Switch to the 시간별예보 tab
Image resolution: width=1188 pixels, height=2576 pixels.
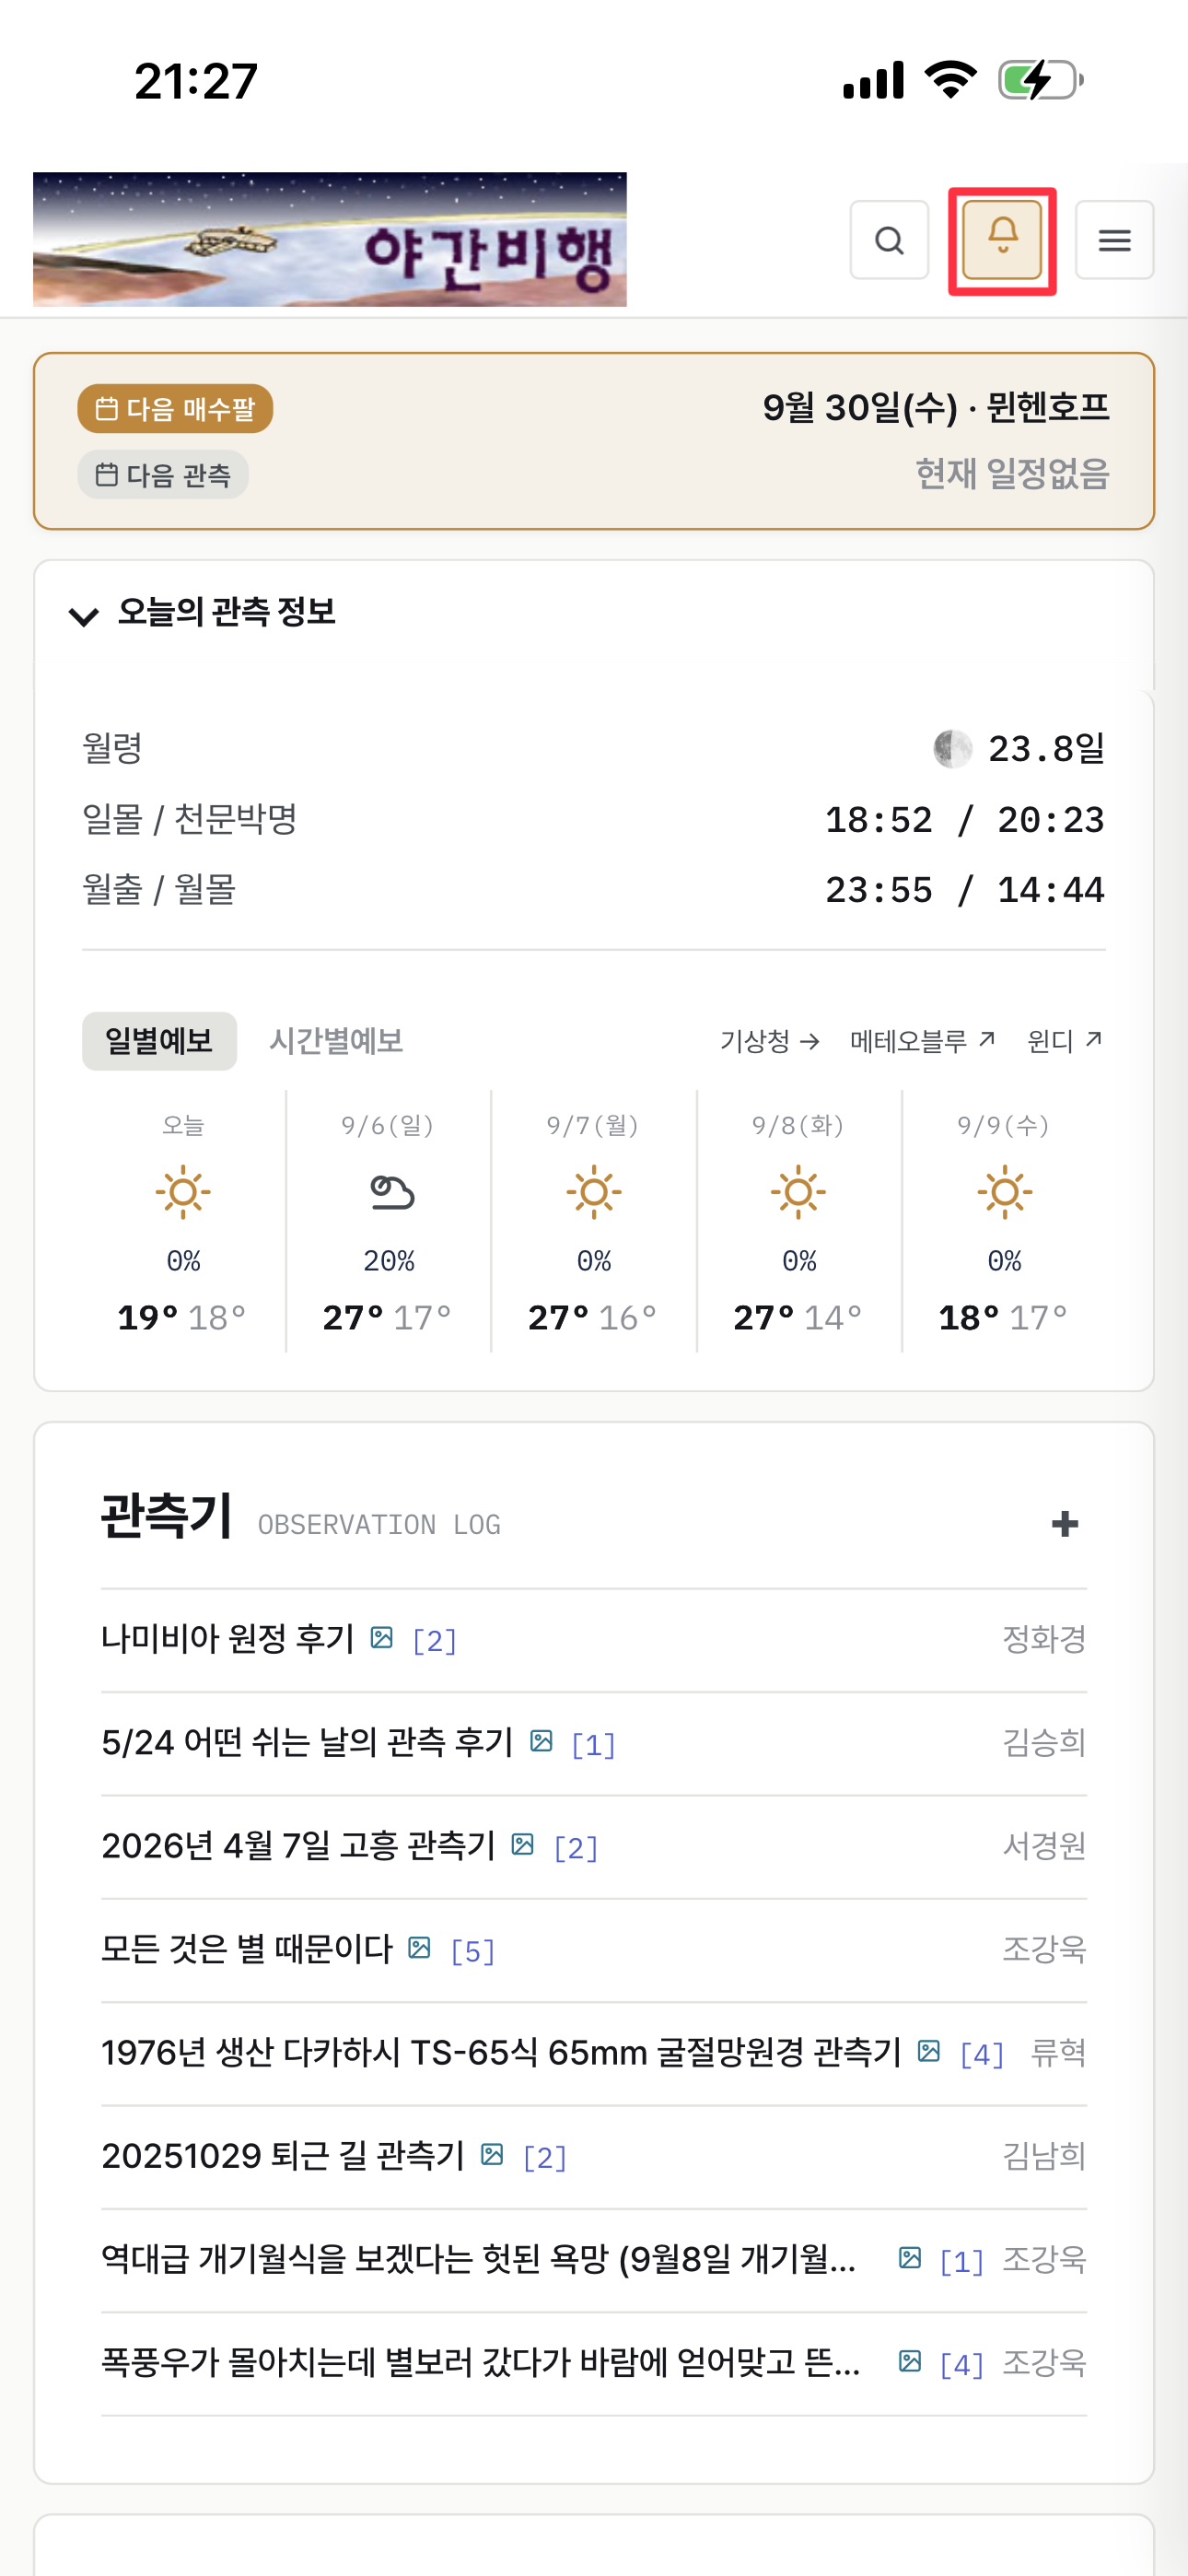coord(336,1041)
